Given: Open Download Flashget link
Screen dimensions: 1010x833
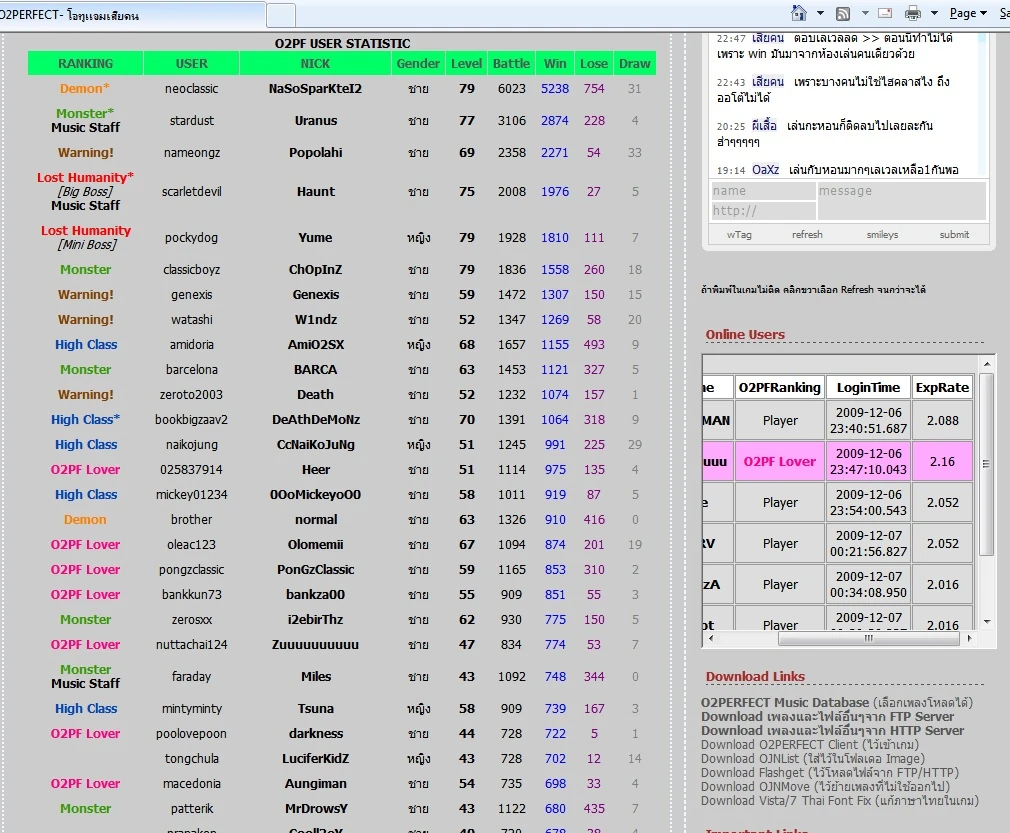Looking at the screenshot, I should pos(830,772).
